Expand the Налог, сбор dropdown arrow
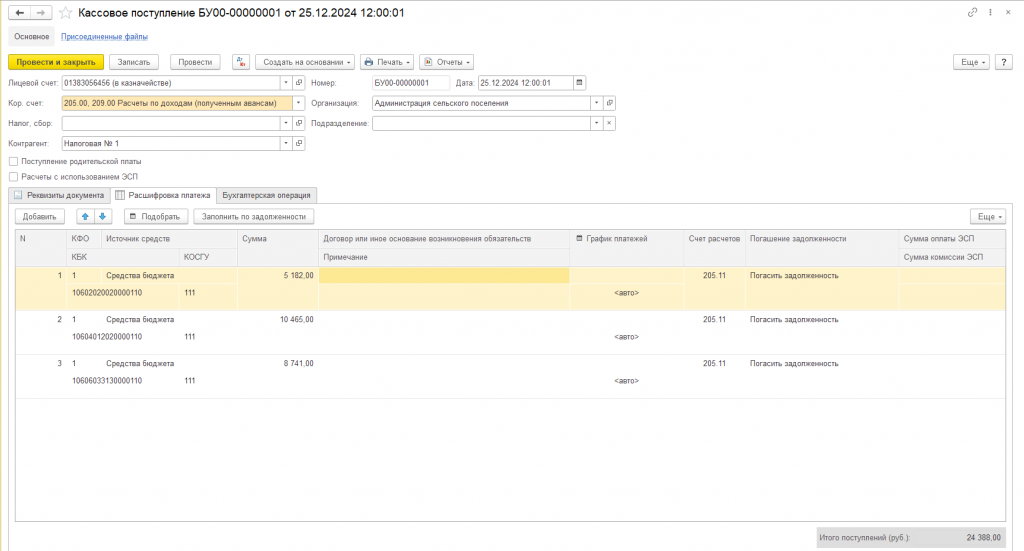The height and width of the screenshot is (551, 1024). pos(286,123)
